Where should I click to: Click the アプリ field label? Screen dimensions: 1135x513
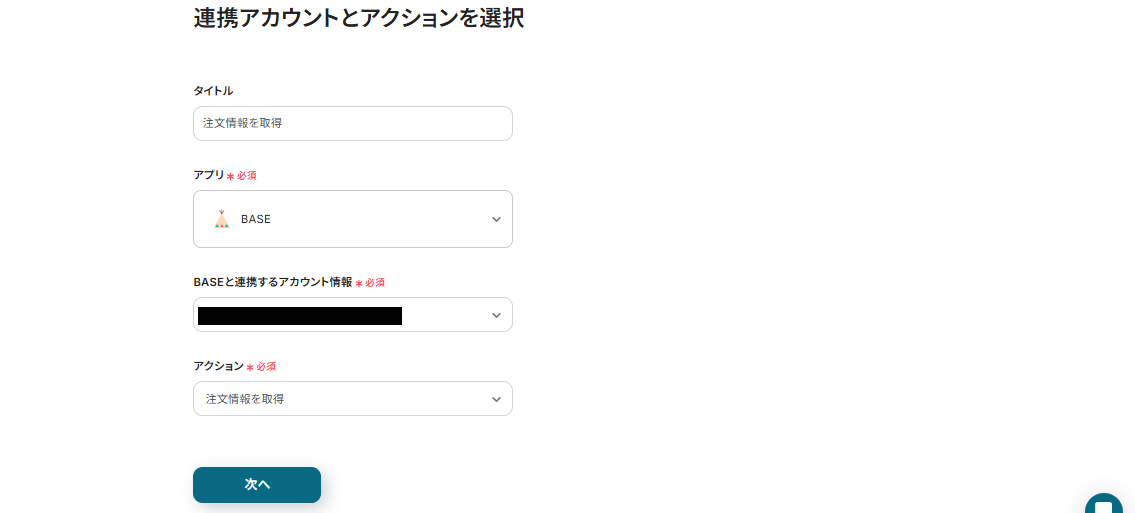(209, 175)
